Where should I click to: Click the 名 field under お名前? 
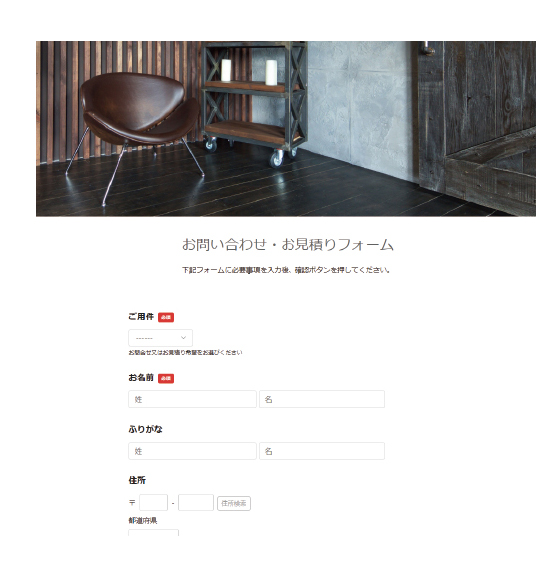pos(322,399)
